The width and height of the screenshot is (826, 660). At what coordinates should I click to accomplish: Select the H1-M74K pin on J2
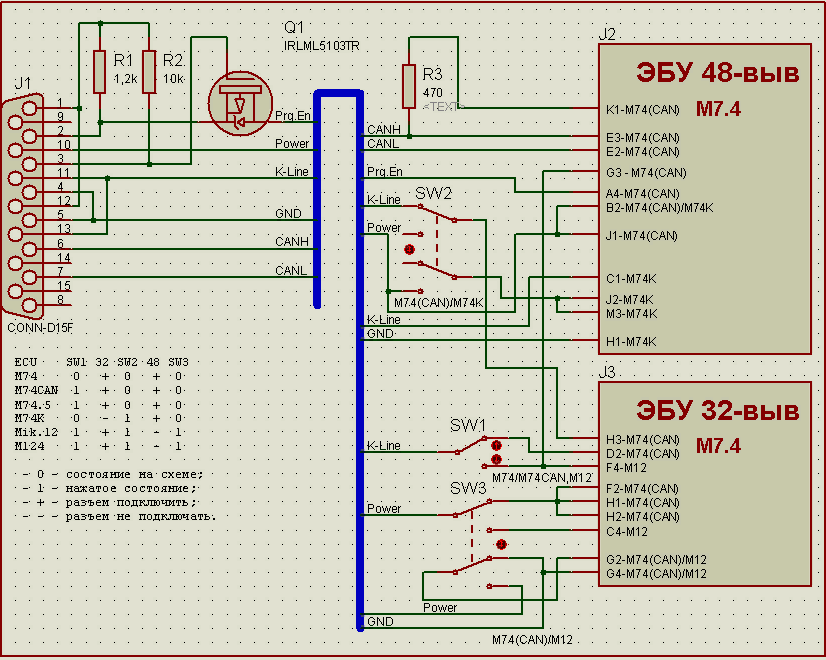click(x=631, y=342)
